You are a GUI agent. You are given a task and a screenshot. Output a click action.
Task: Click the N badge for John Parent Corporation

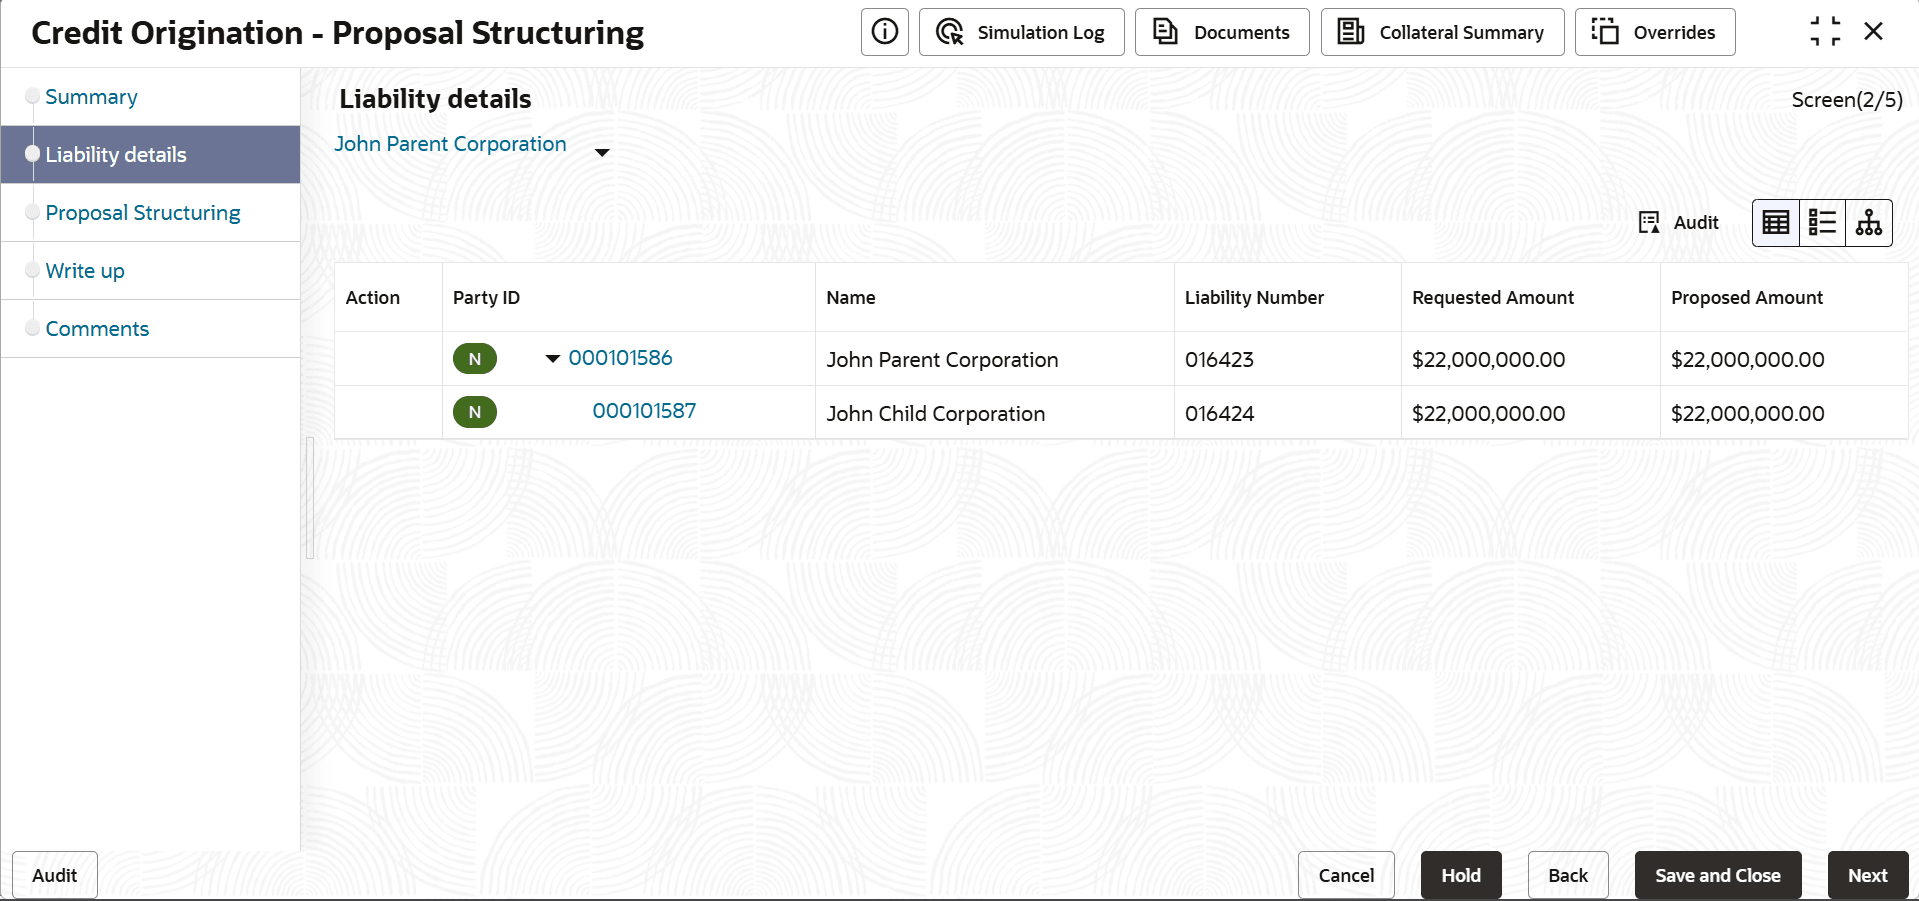coord(475,359)
